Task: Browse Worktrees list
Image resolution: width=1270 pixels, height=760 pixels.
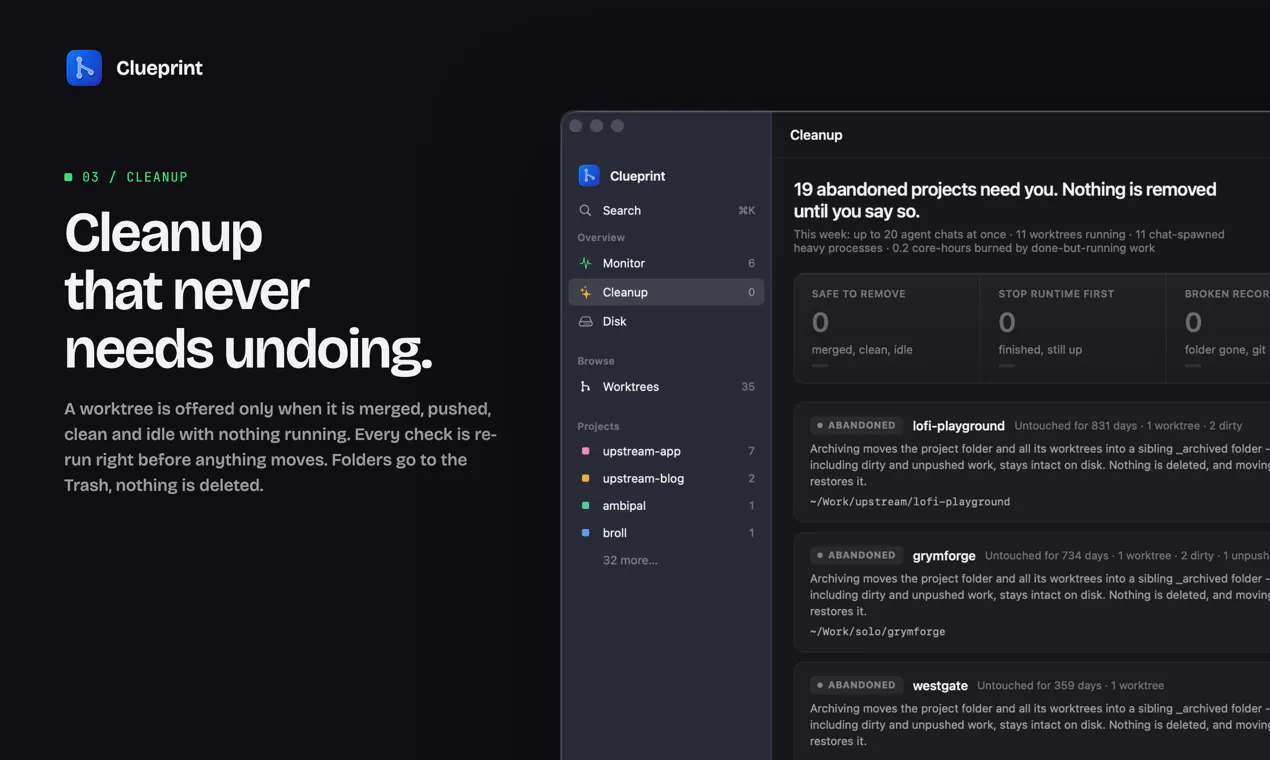Action: tap(666, 387)
